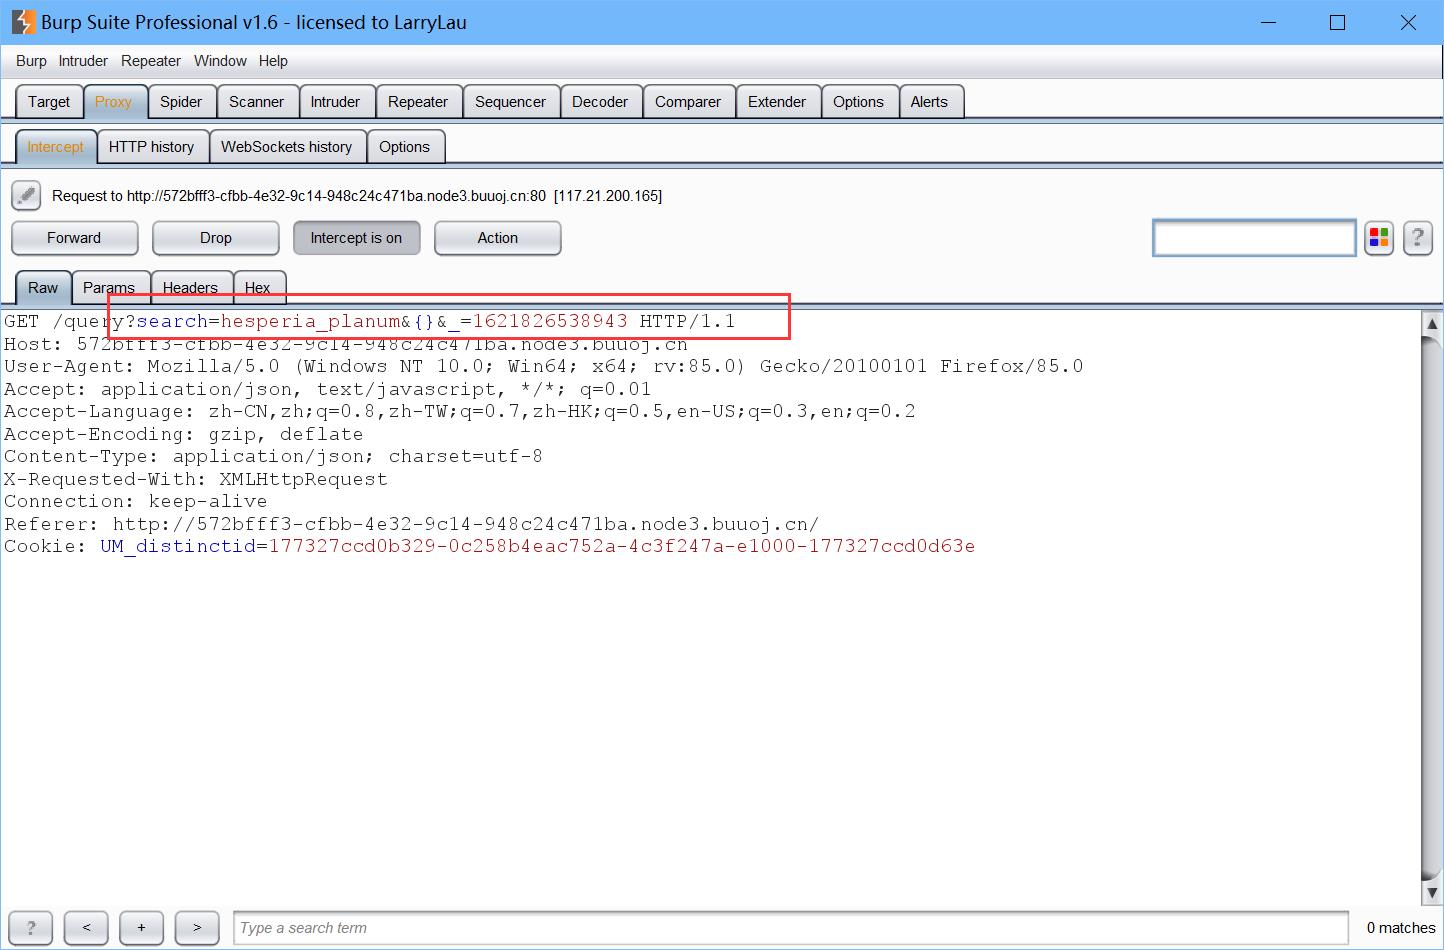Click the Content-Type header line
The image size is (1444, 950).
tap(274, 456)
